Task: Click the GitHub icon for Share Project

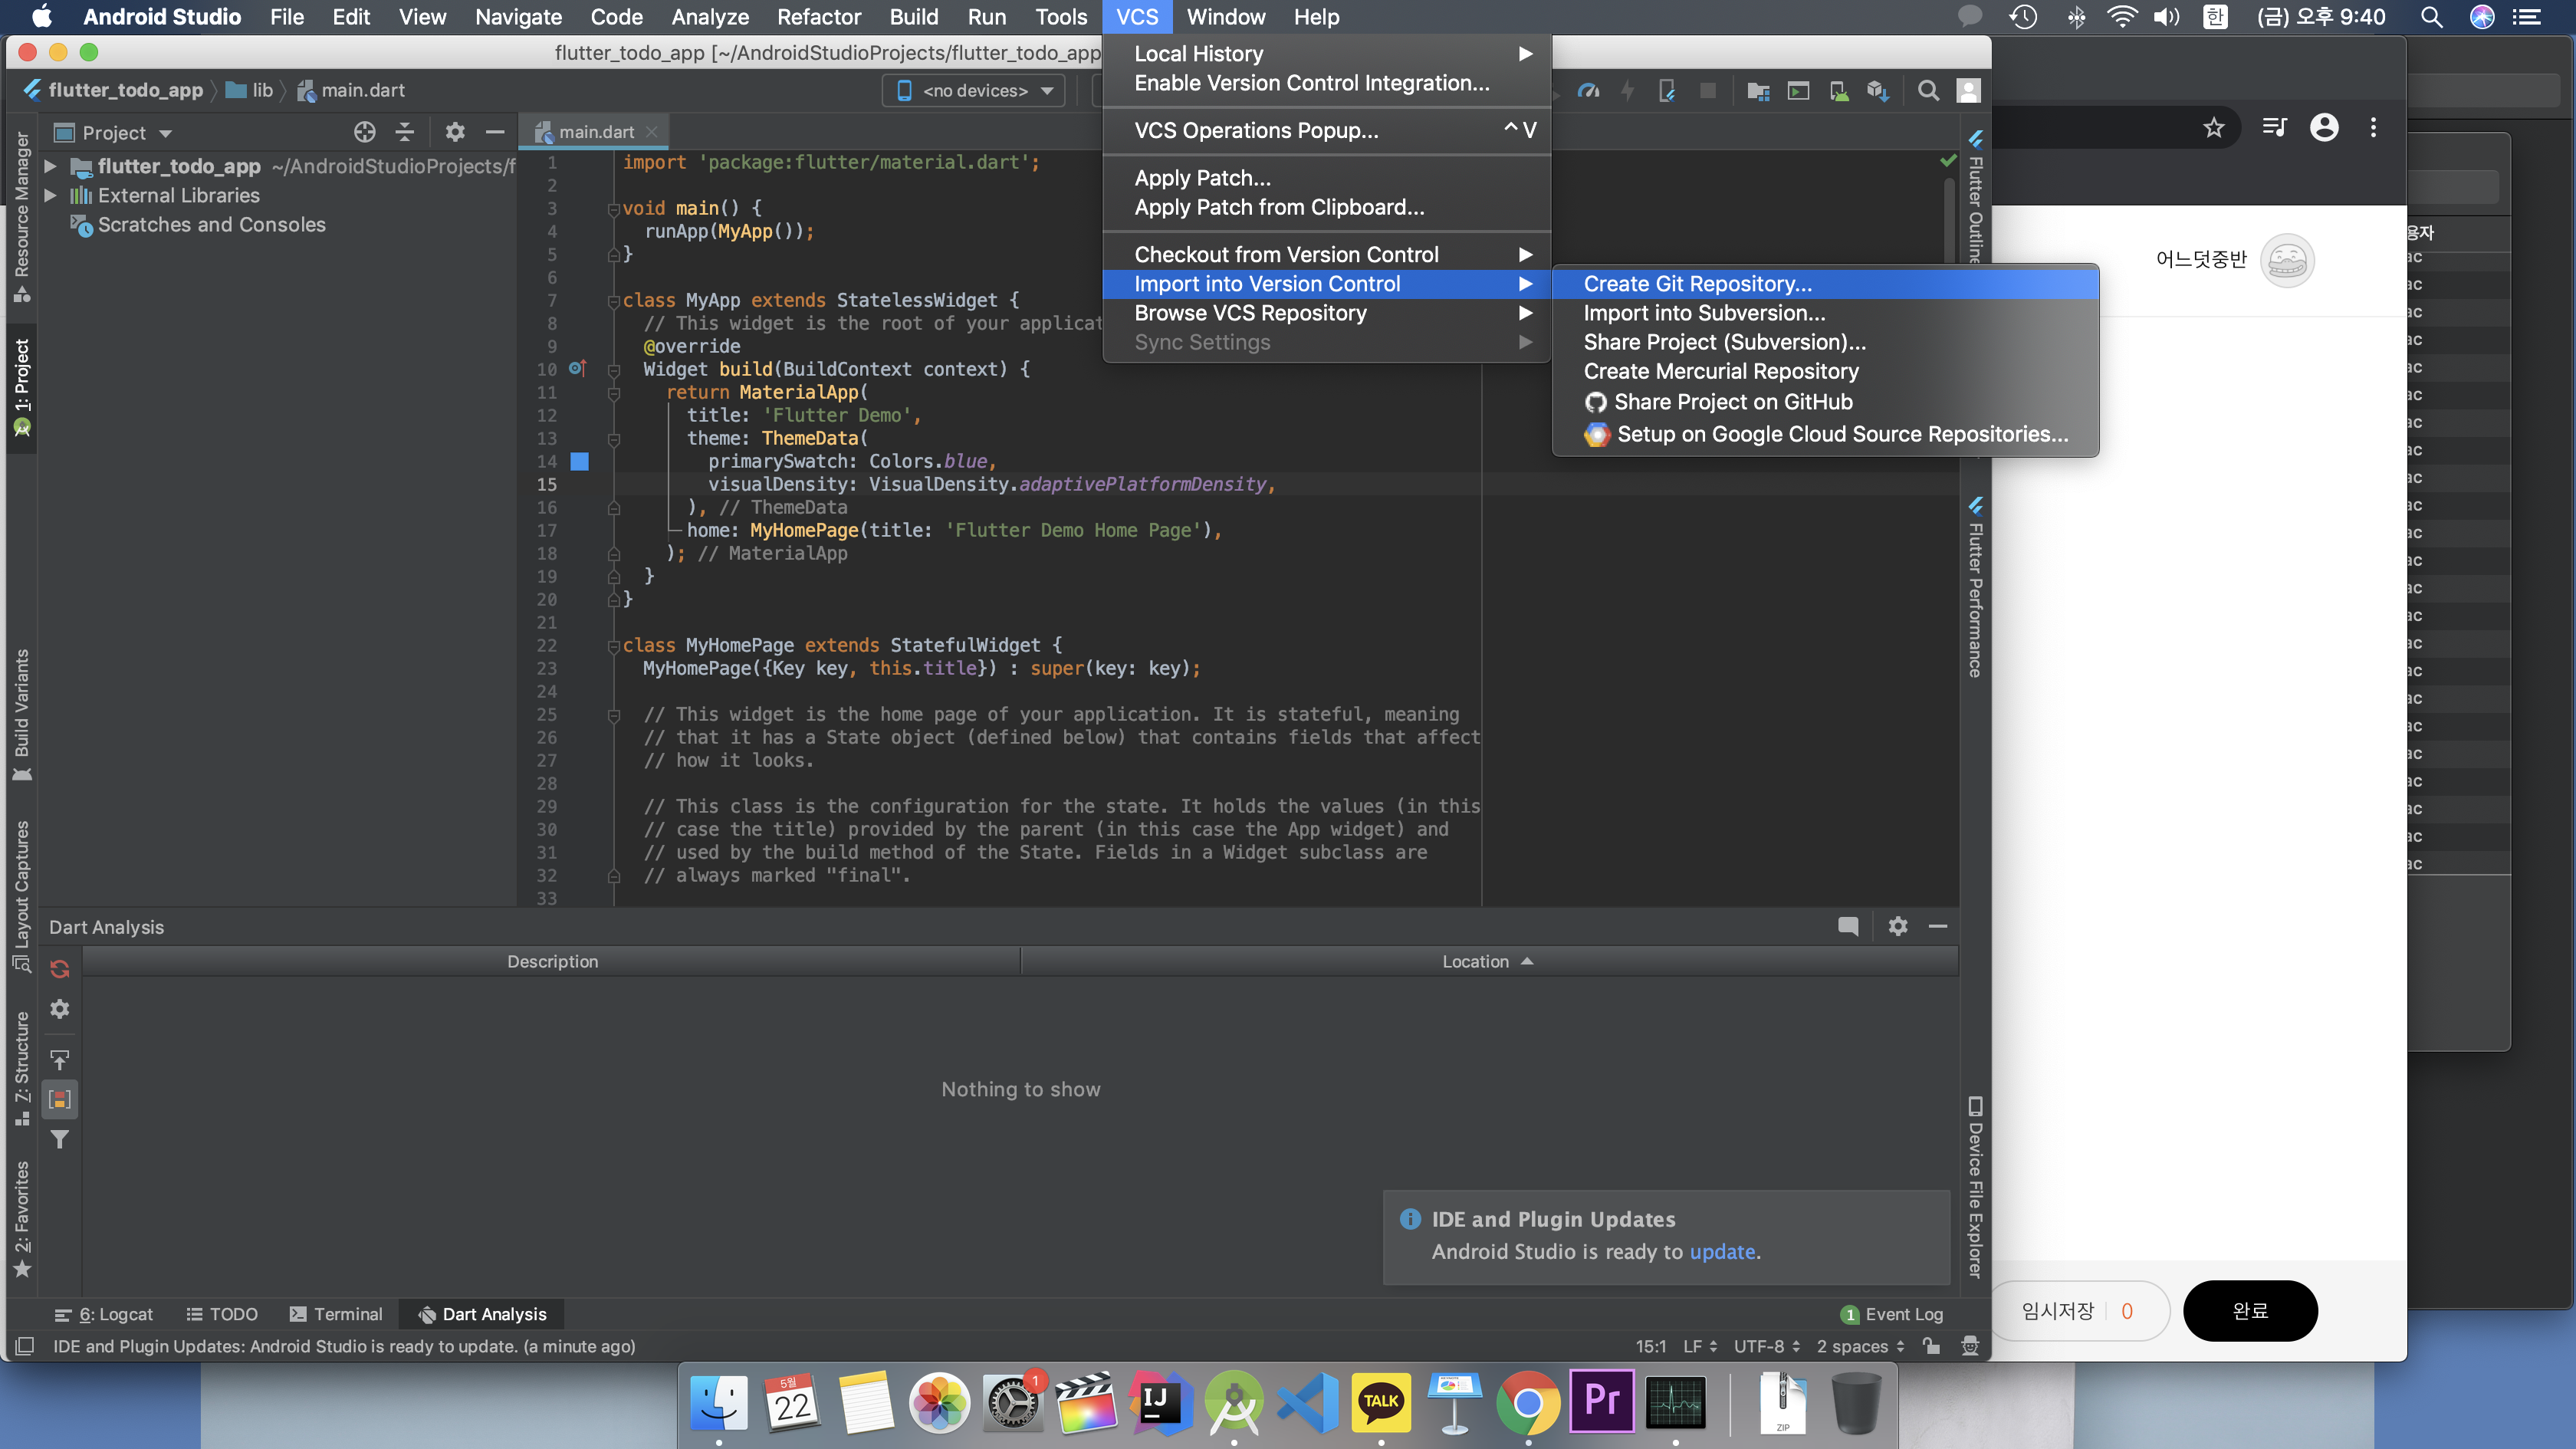Action: coord(1596,402)
